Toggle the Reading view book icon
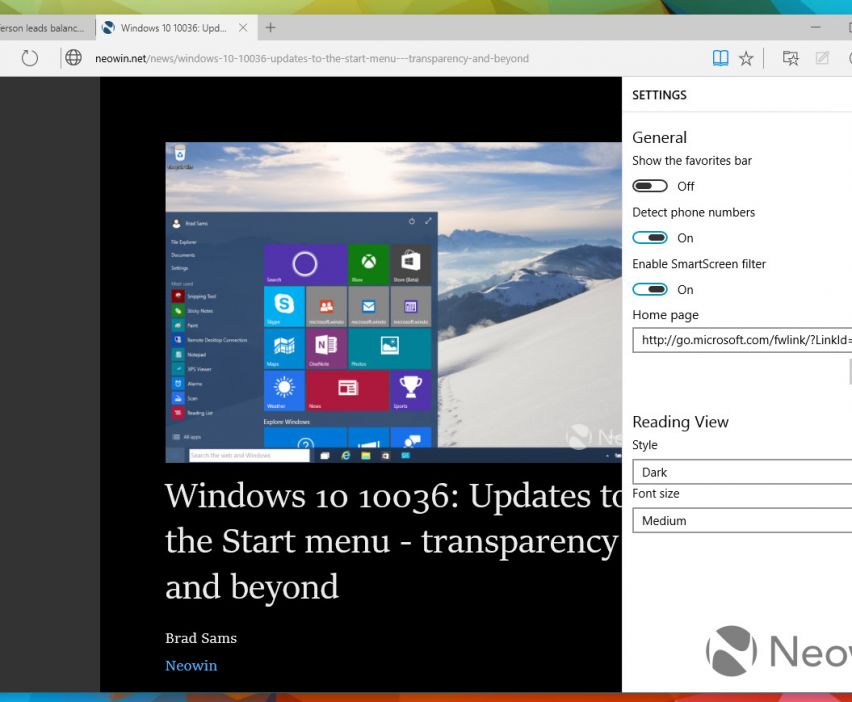Viewport: 852px width, 702px height. pyautogui.click(x=720, y=58)
